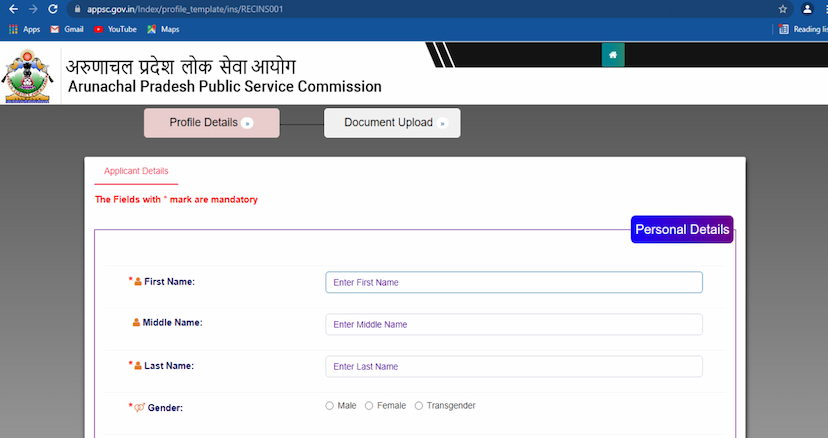The width and height of the screenshot is (828, 438).
Task: Switch to Applicant Details tab
Action: point(136,171)
